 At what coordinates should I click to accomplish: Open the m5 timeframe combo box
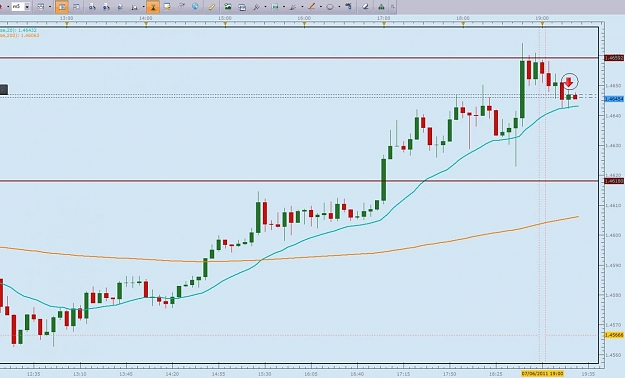(x=20, y=6)
